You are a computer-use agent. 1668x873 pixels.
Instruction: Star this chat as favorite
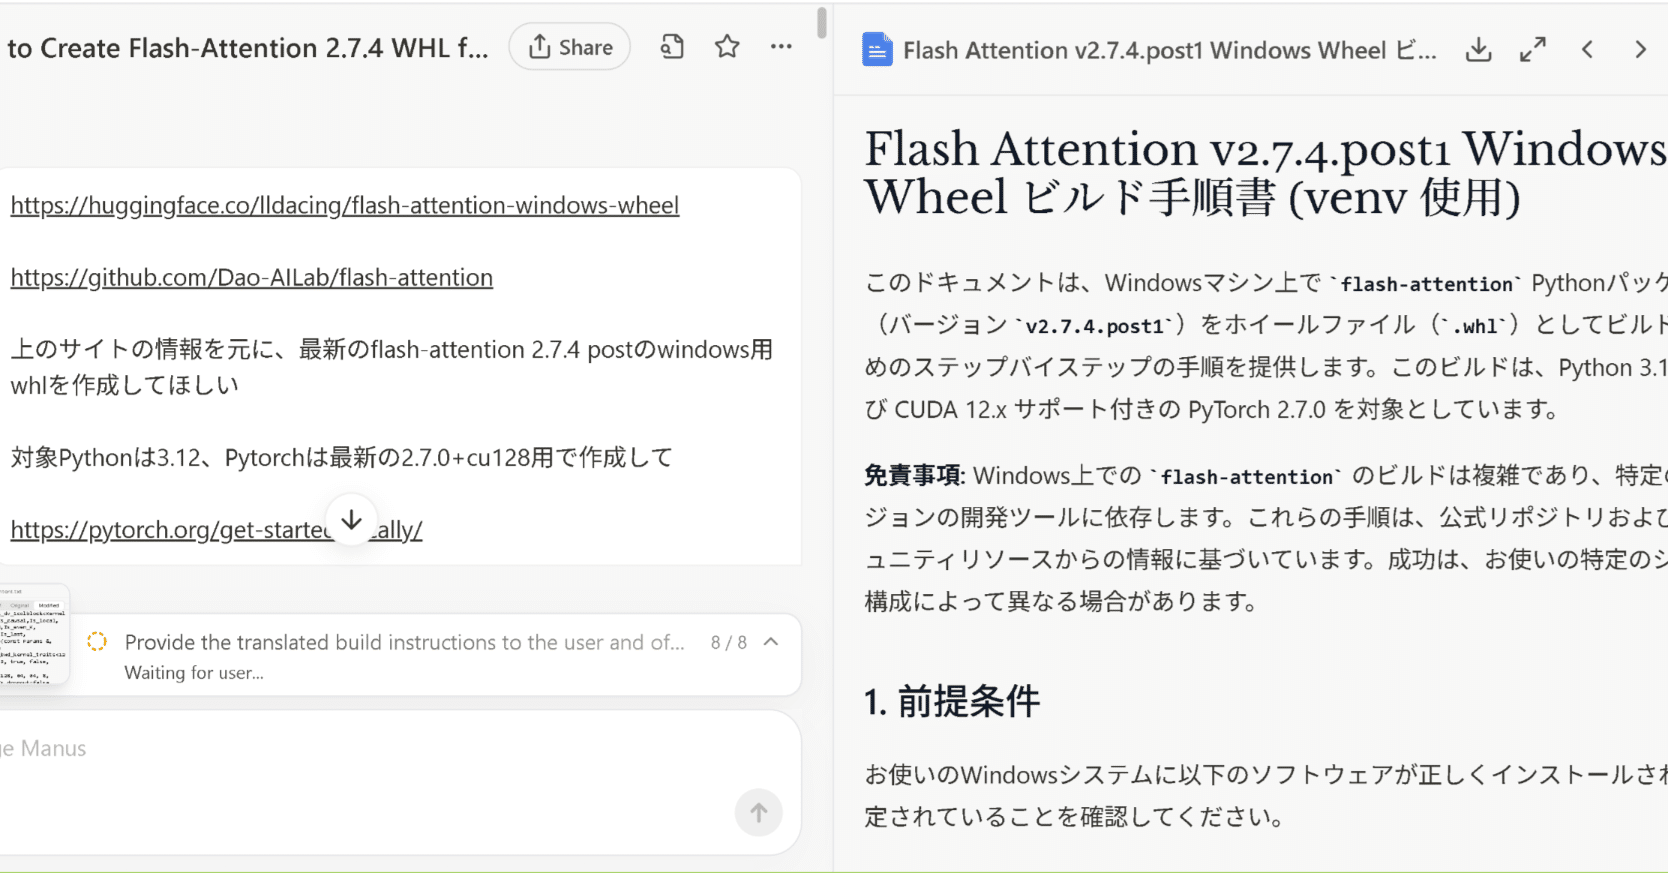tap(727, 47)
